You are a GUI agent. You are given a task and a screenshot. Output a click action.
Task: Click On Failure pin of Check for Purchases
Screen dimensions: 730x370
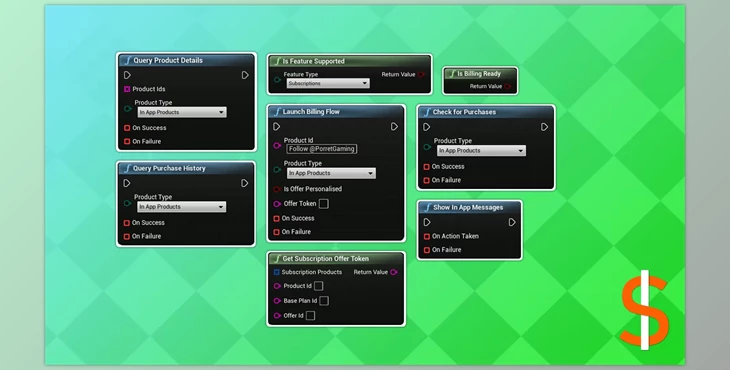pyautogui.click(x=426, y=181)
